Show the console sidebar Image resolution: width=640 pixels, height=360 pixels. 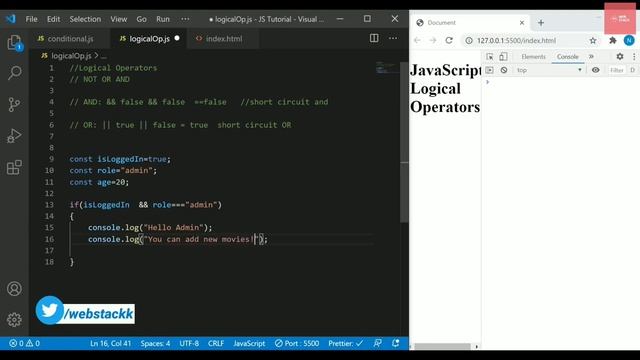tap(489, 70)
